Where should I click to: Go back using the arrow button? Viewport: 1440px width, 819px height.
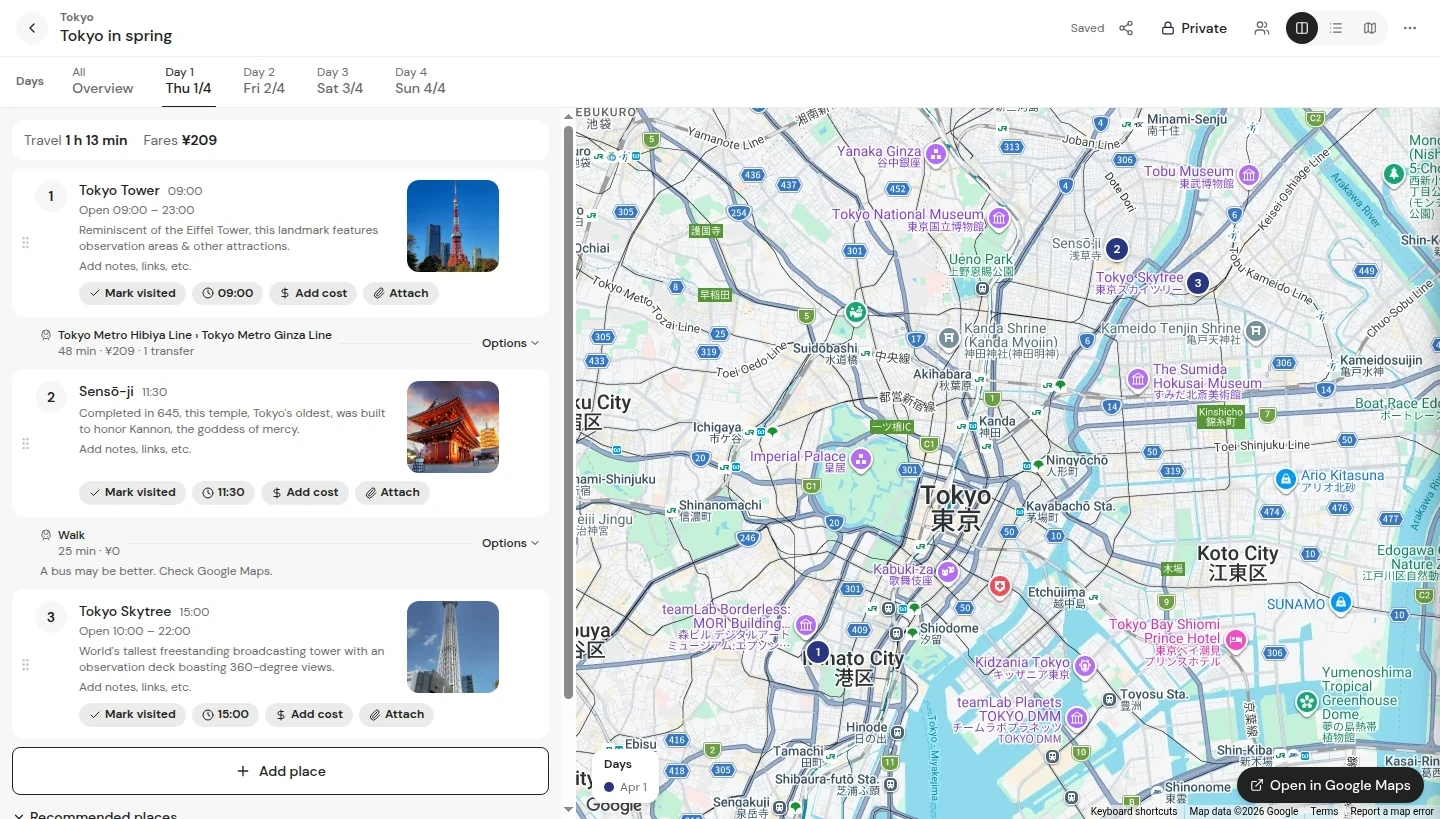32,28
